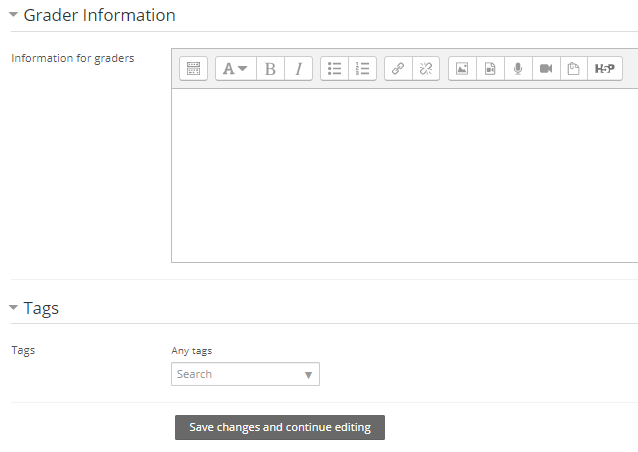Insert a hyperlink
The height and width of the screenshot is (452, 638).
click(398, 68)
